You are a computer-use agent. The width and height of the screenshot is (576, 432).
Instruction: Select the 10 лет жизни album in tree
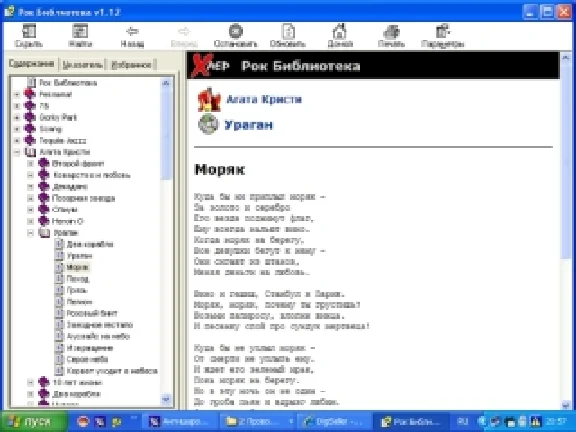[77, 382]
